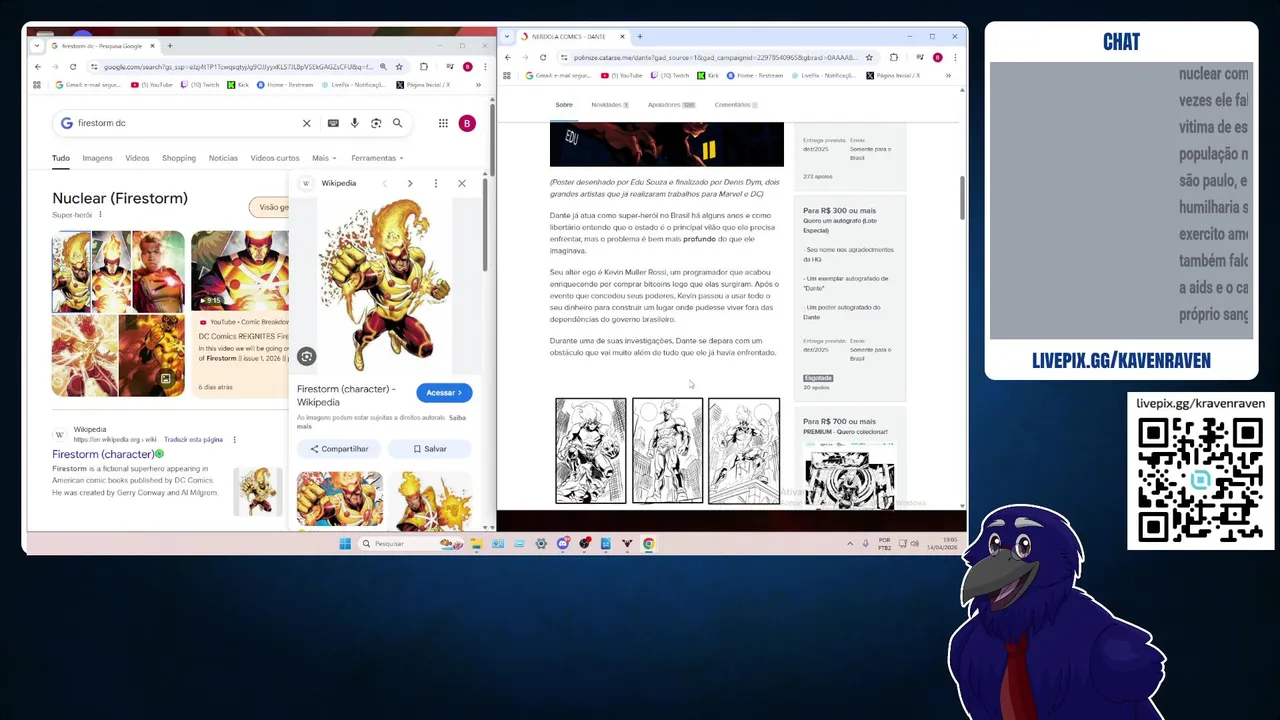
Task: Open a new tab in the Google window
Action: point(169,46)
